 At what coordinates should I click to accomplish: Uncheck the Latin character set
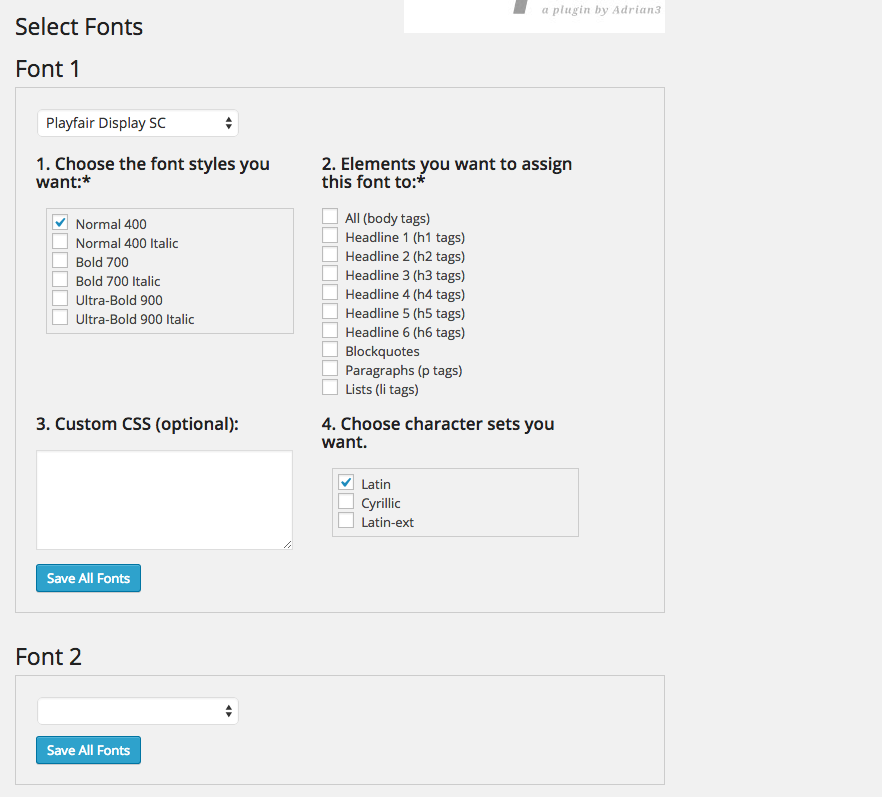[x=346, y=483]
